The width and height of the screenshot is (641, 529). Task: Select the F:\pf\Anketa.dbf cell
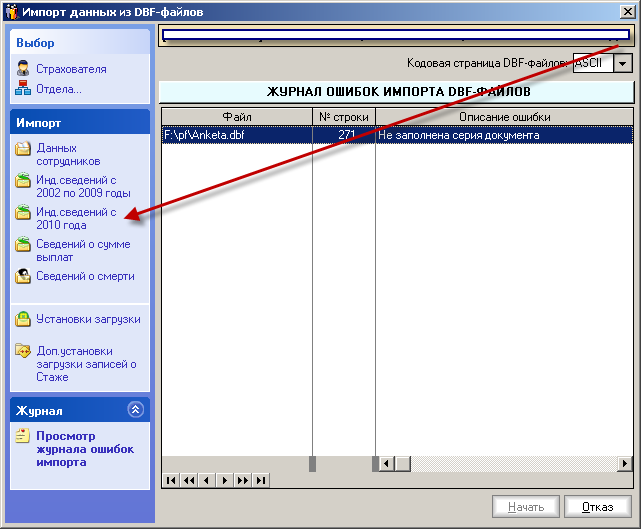click(x=237, y=135)
